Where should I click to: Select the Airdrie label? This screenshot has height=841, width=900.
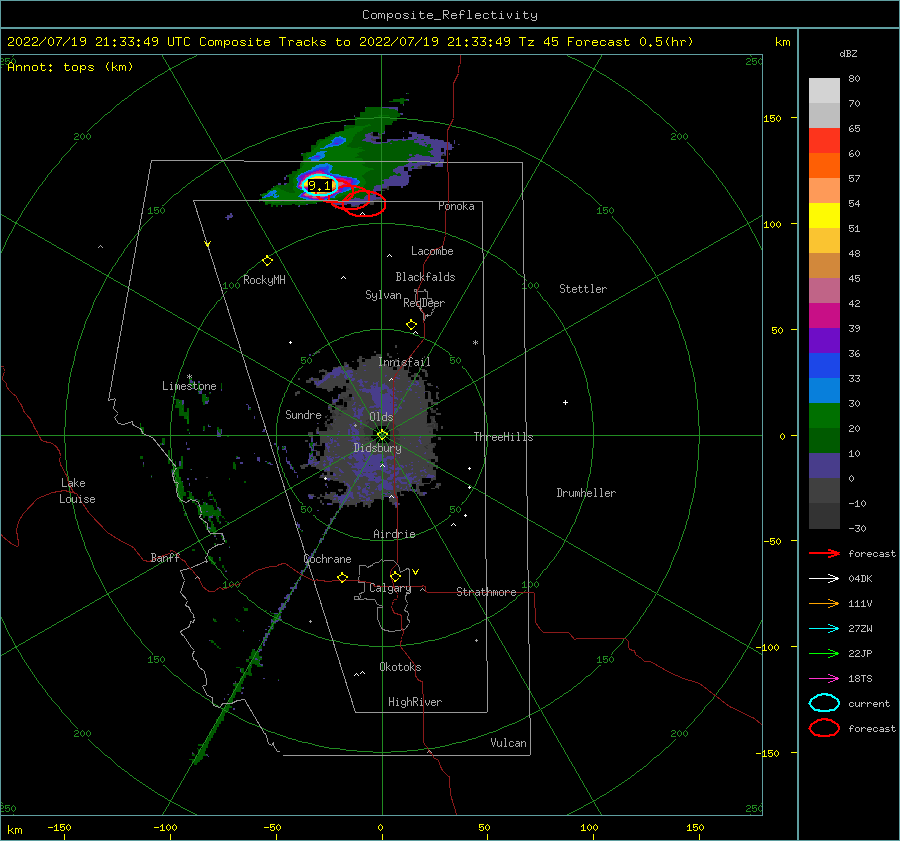[x=394, y=534]
